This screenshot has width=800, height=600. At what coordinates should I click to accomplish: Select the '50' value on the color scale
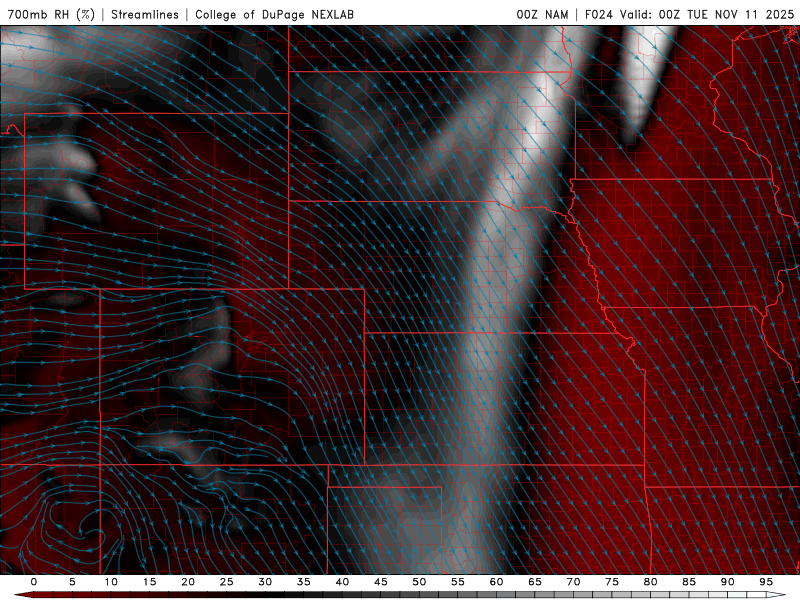pyautogui.click(x=419, y=582)
